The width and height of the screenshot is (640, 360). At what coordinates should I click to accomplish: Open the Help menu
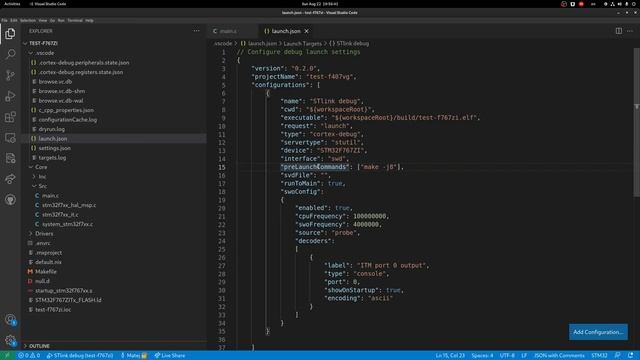(x=89, y=20)
